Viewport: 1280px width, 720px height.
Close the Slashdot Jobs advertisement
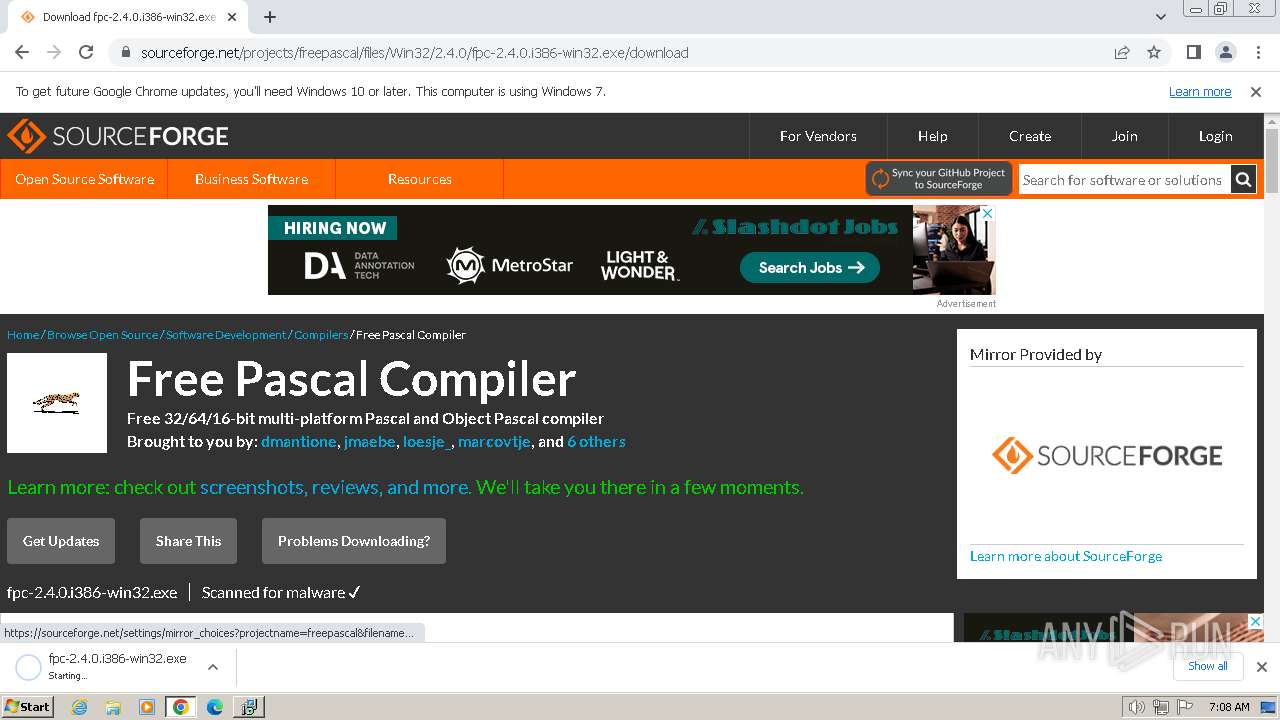(x=987, y=213)
